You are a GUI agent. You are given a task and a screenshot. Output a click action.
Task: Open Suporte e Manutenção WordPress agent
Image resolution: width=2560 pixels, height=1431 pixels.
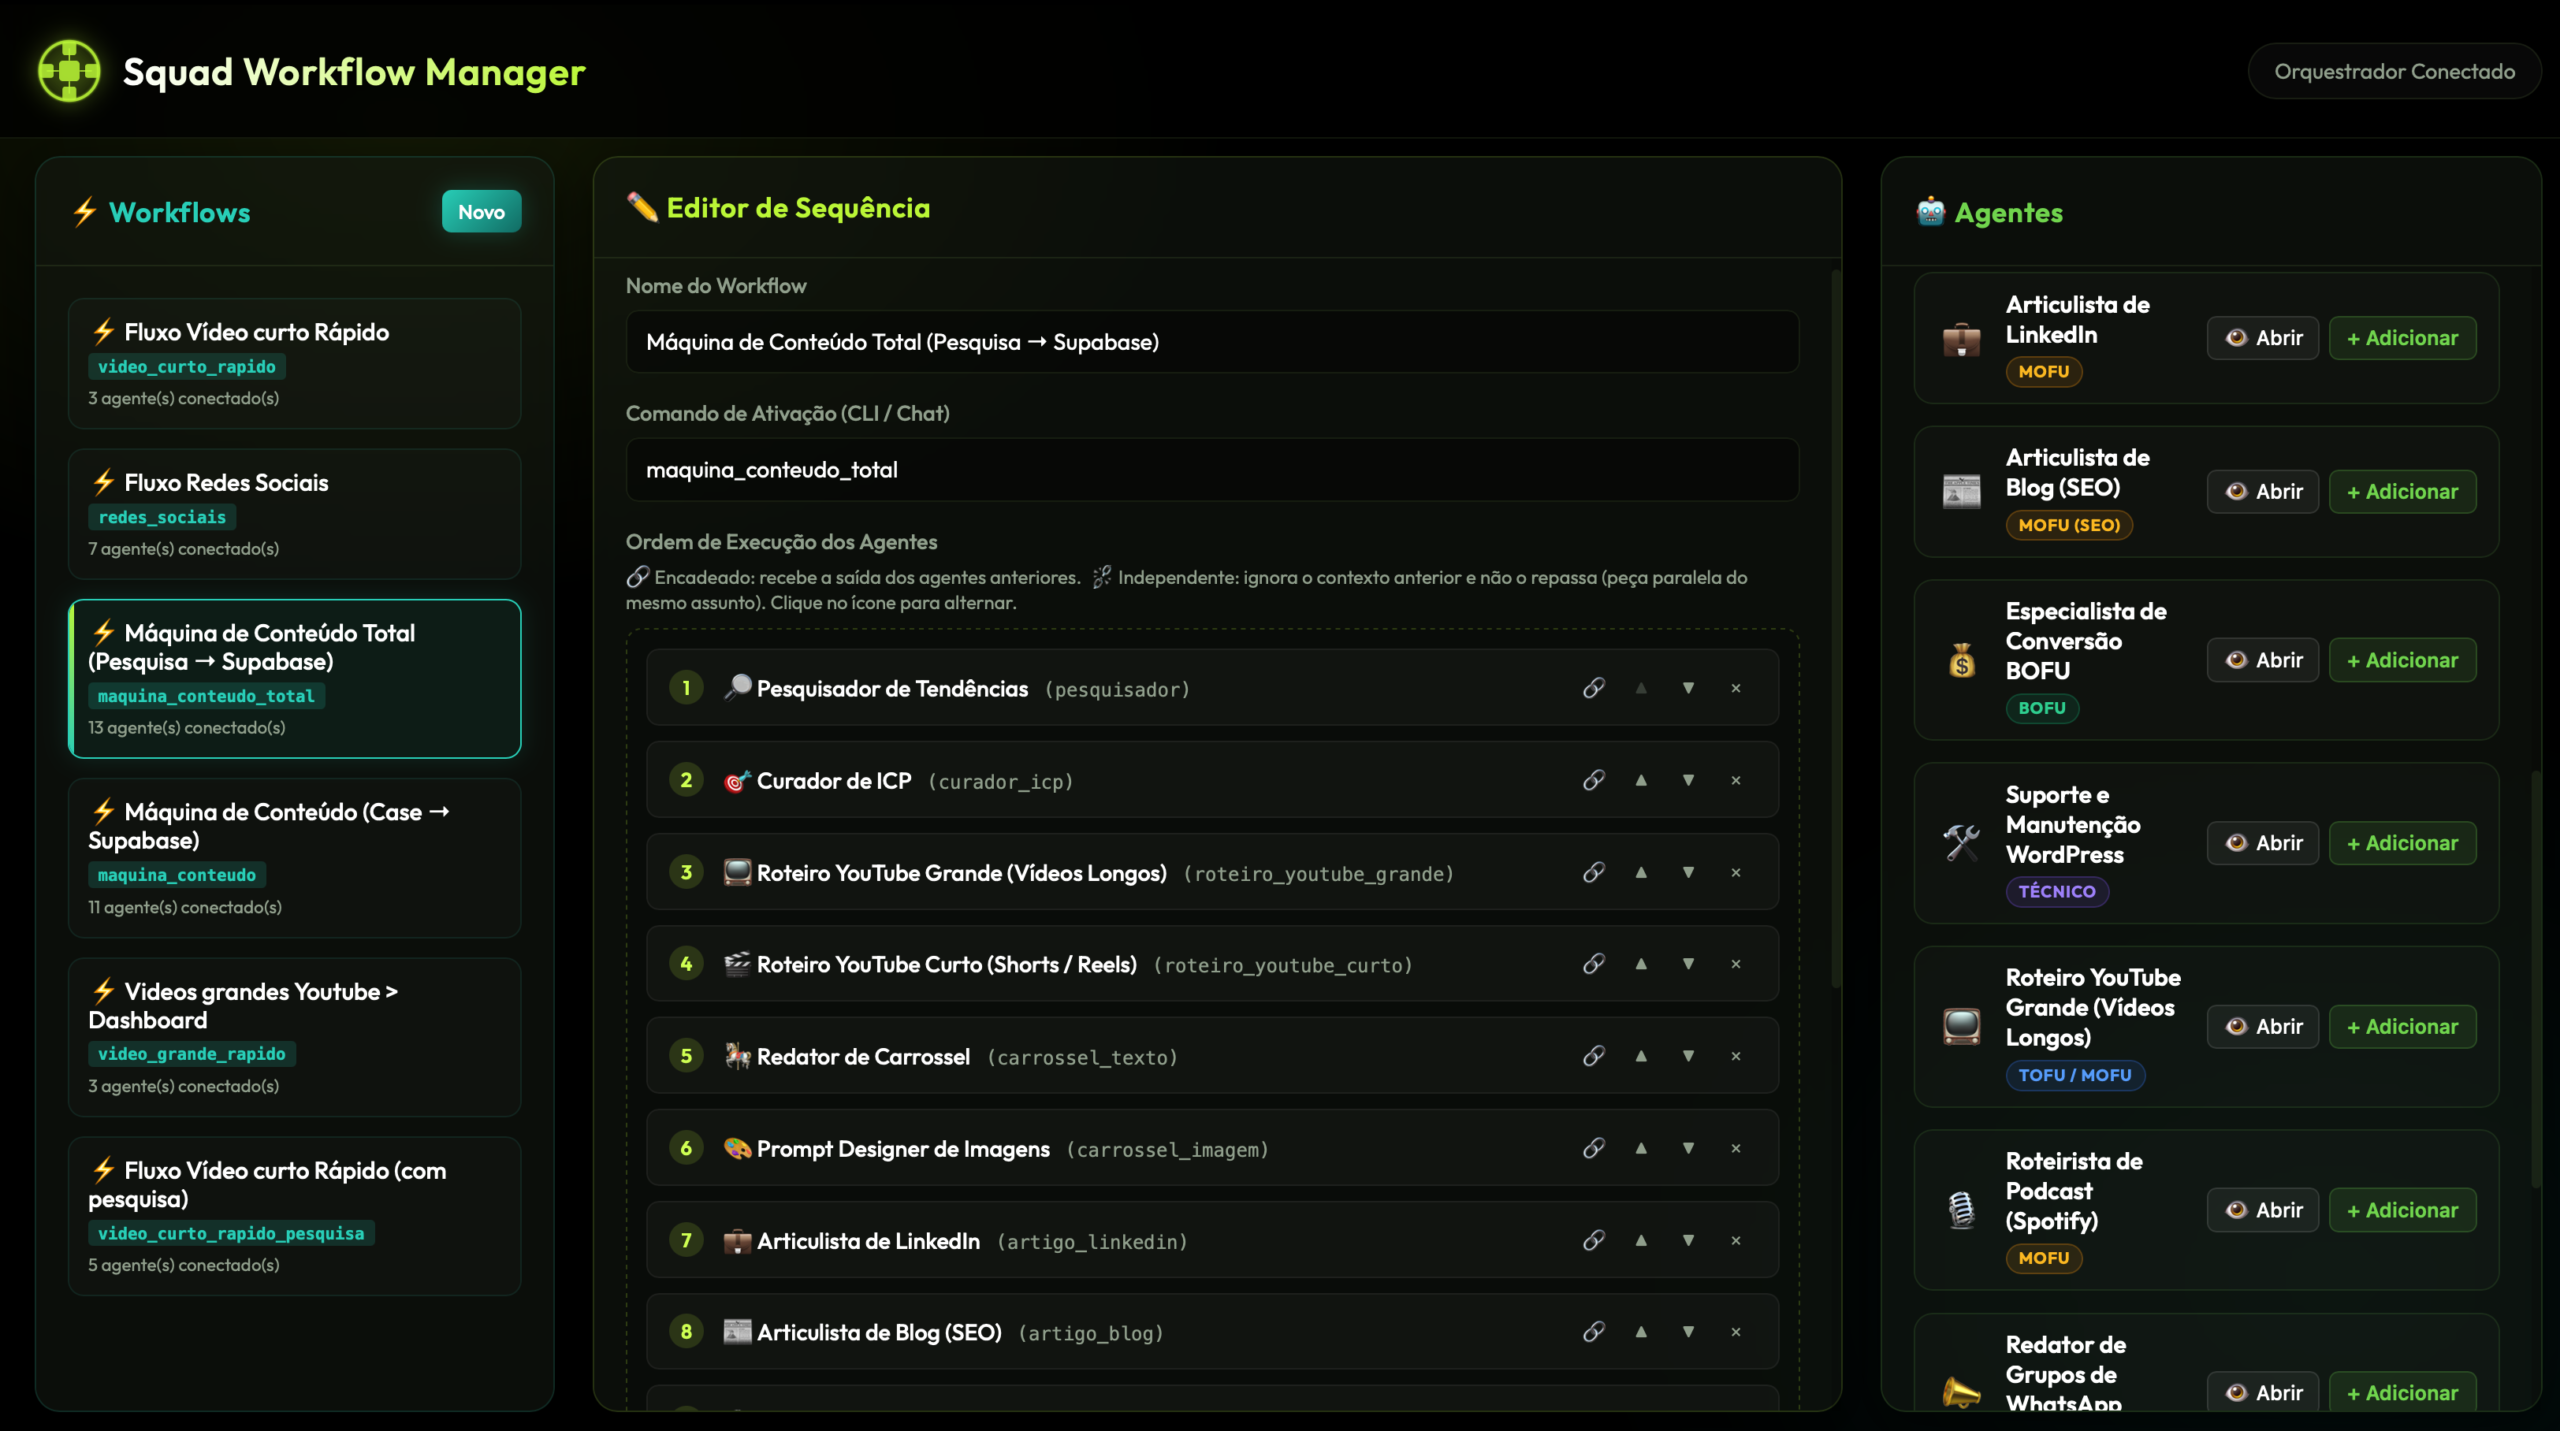2262,843
